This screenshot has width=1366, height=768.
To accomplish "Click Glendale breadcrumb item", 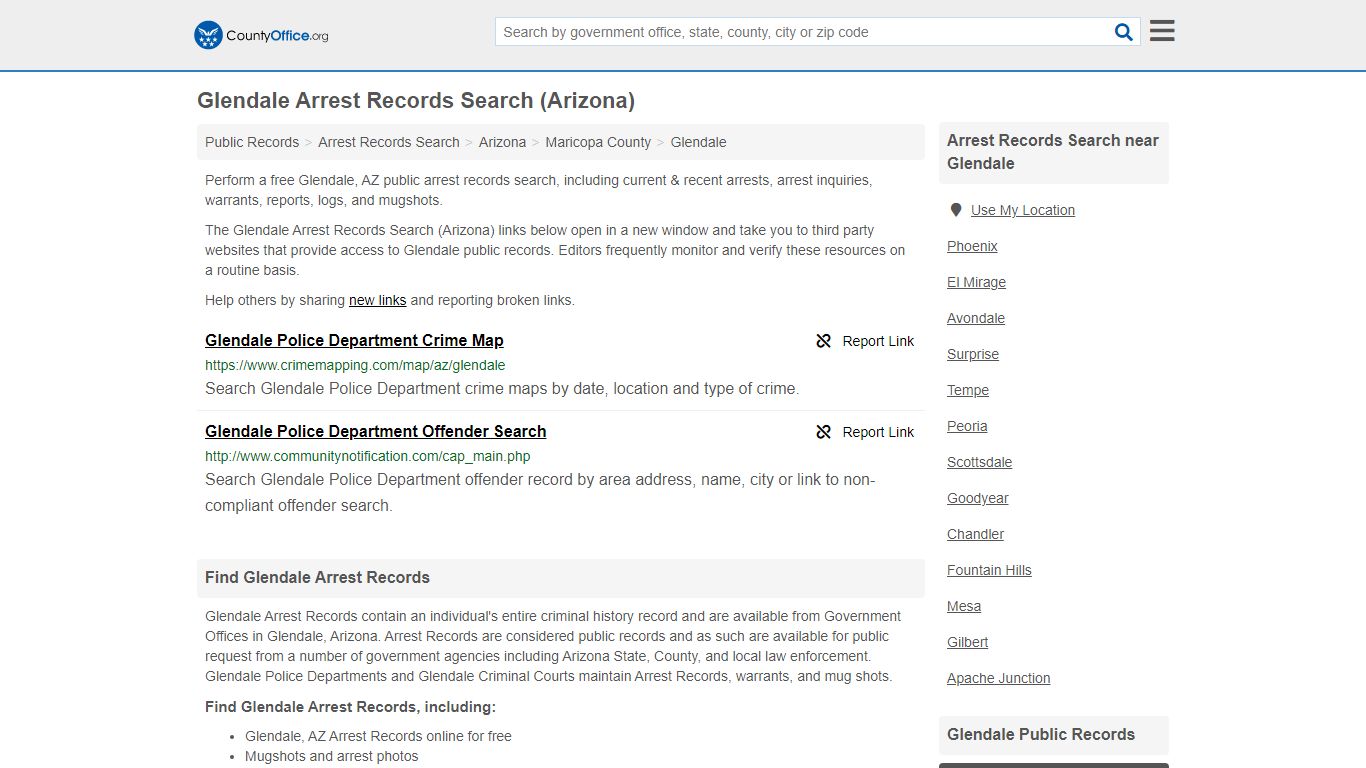I will coord(698,142).
